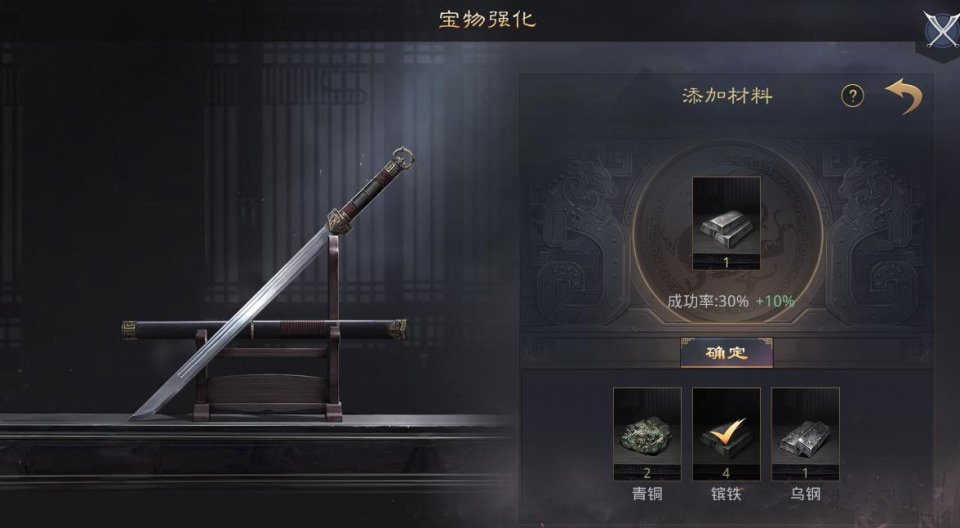Click the 成功率:30% text
The image size is (960, 528).
tap(708, 301)
